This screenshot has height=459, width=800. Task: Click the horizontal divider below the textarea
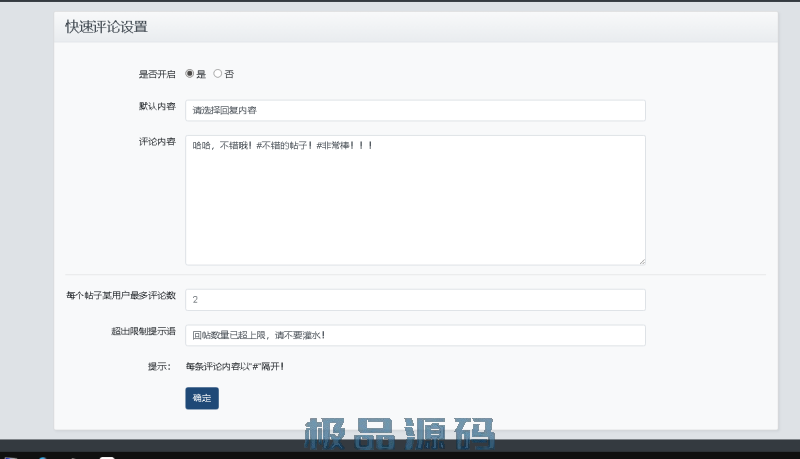pyautogui.click(x=415, y=274)
